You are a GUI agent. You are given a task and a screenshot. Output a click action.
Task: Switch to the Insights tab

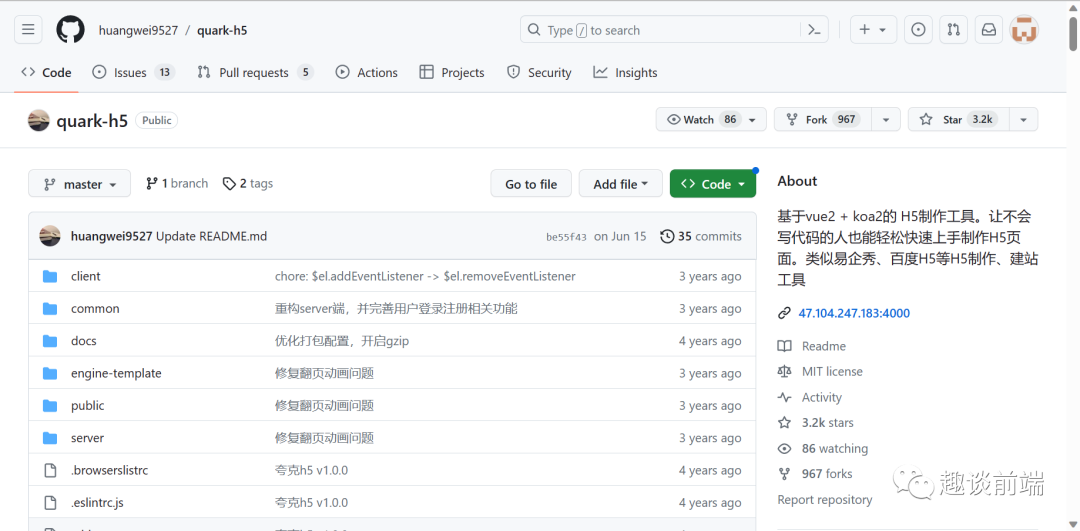pos(625,73)
